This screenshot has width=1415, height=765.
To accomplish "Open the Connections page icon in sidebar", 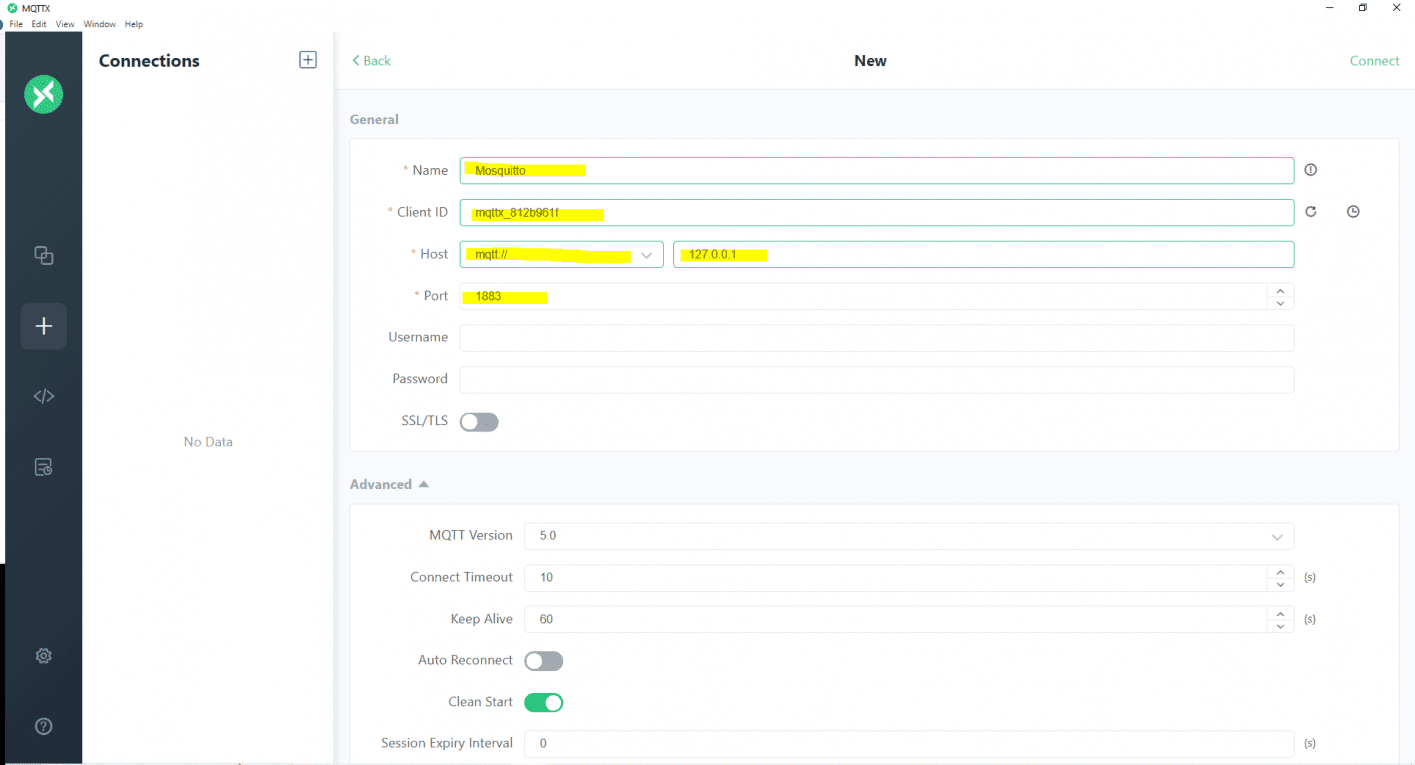I will coord(44,256).
